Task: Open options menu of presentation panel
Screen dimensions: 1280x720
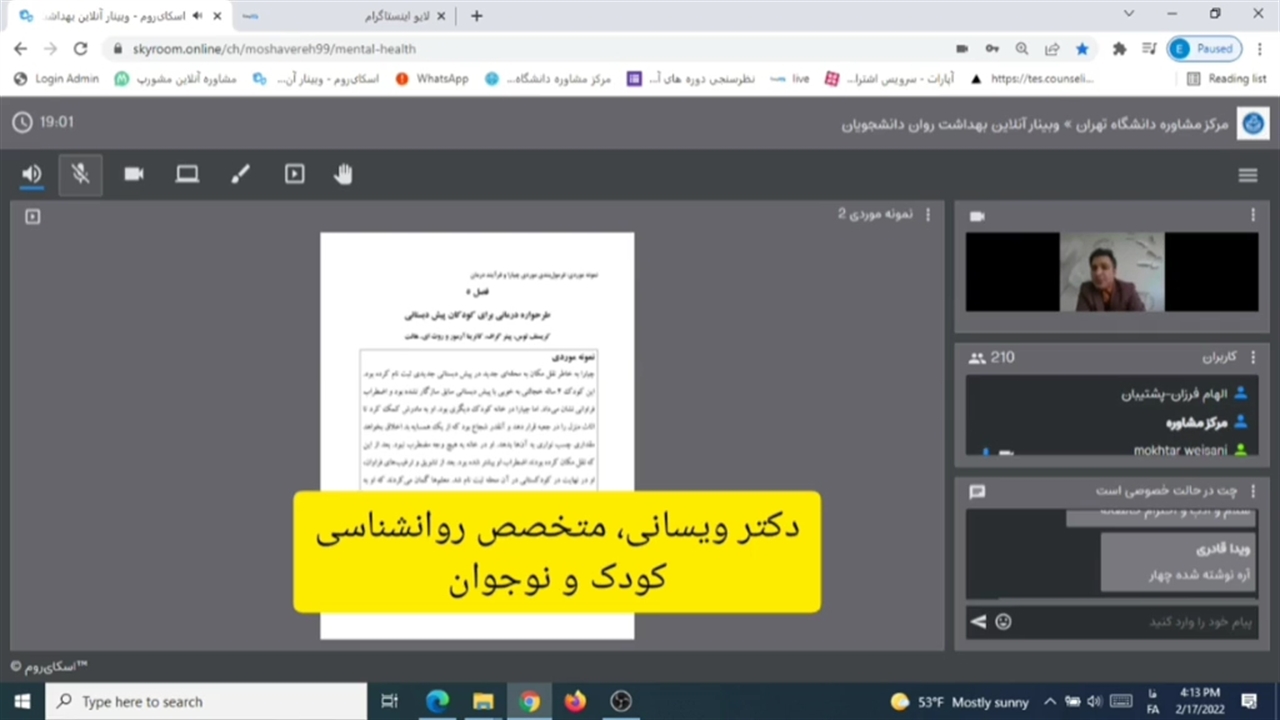Action: (x=928, y=215)
